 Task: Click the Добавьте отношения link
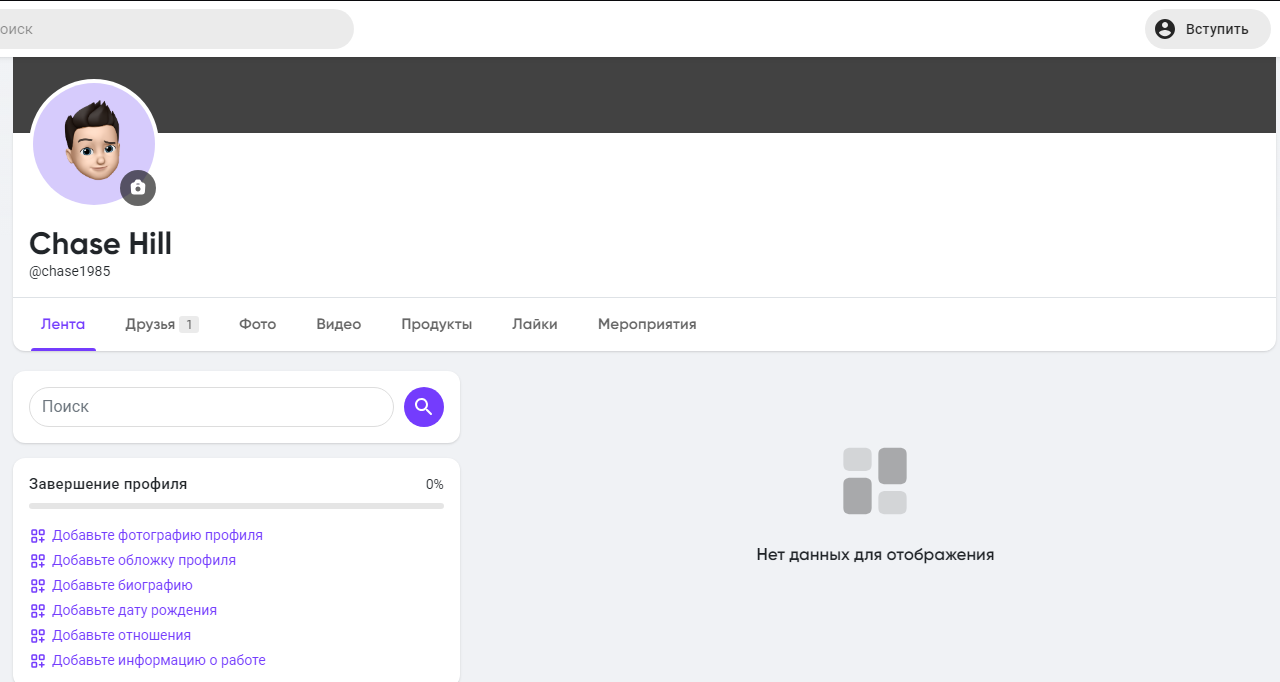point(121,635)
